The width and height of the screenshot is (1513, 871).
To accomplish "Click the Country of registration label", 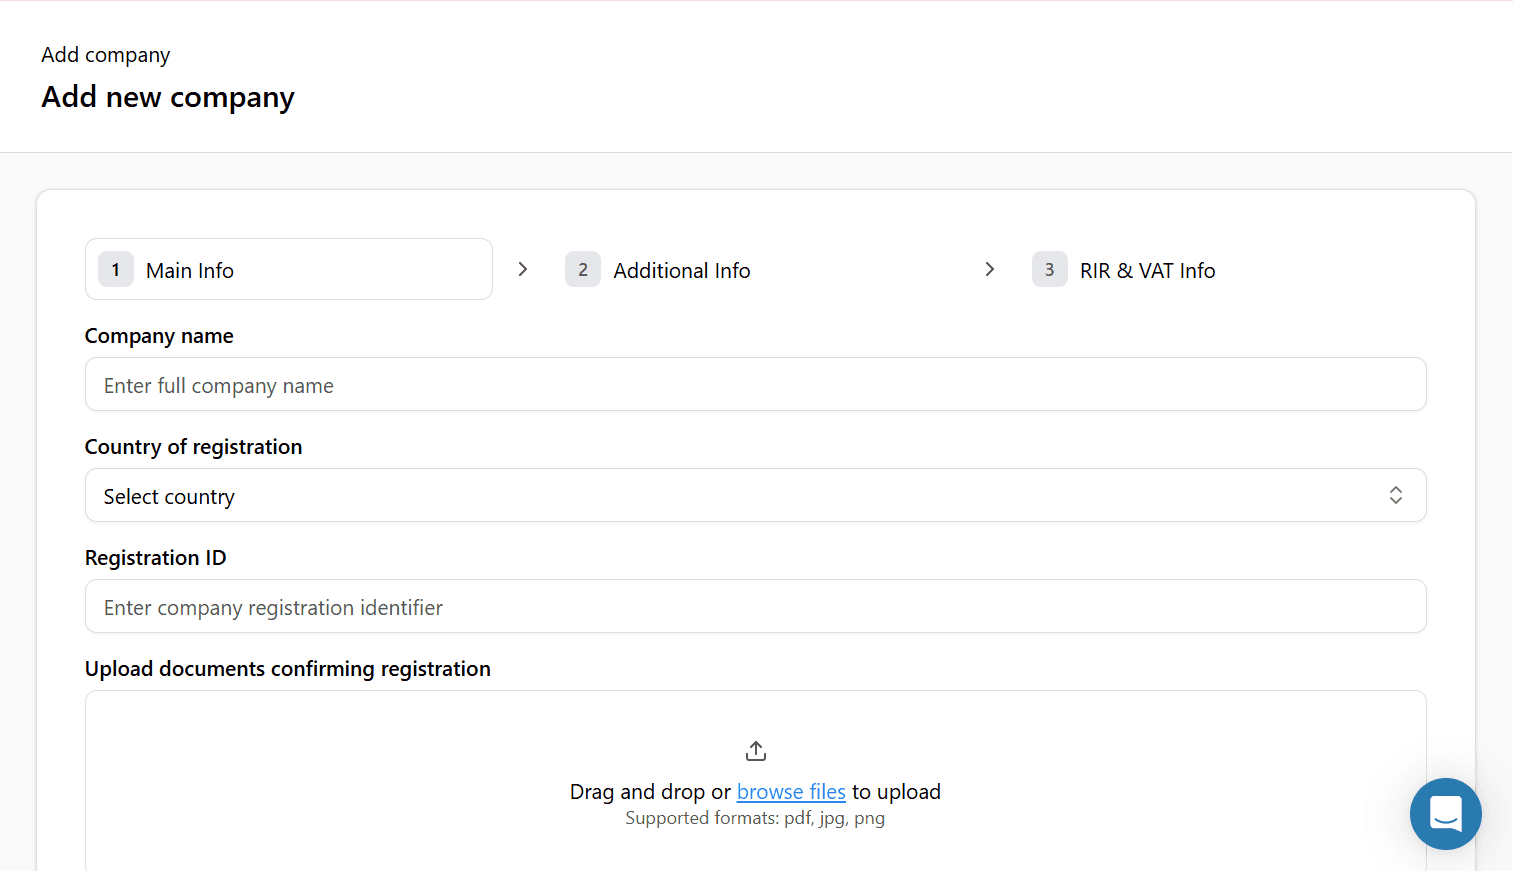I will (x=193, y=447).
